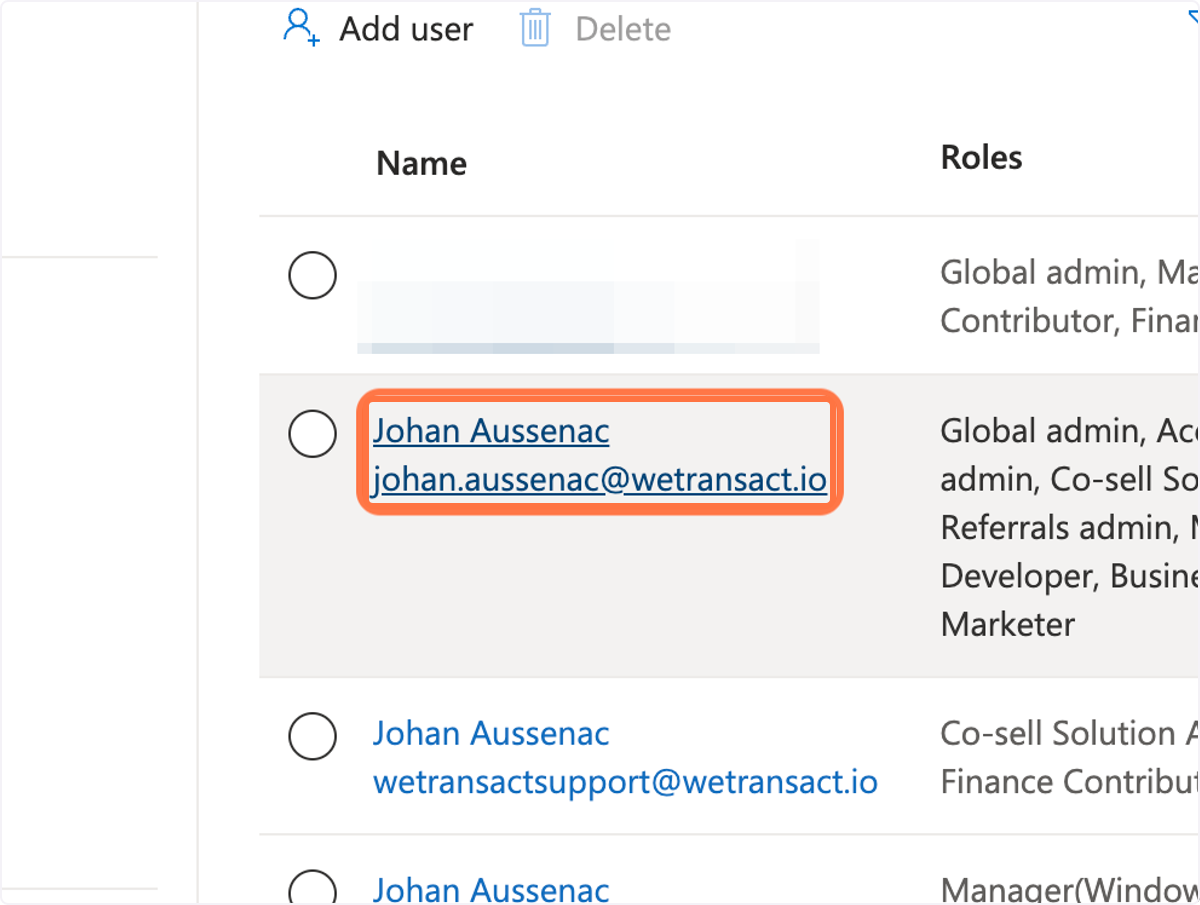Click the 'Manager(Window' roles text

pos(1069,889)
